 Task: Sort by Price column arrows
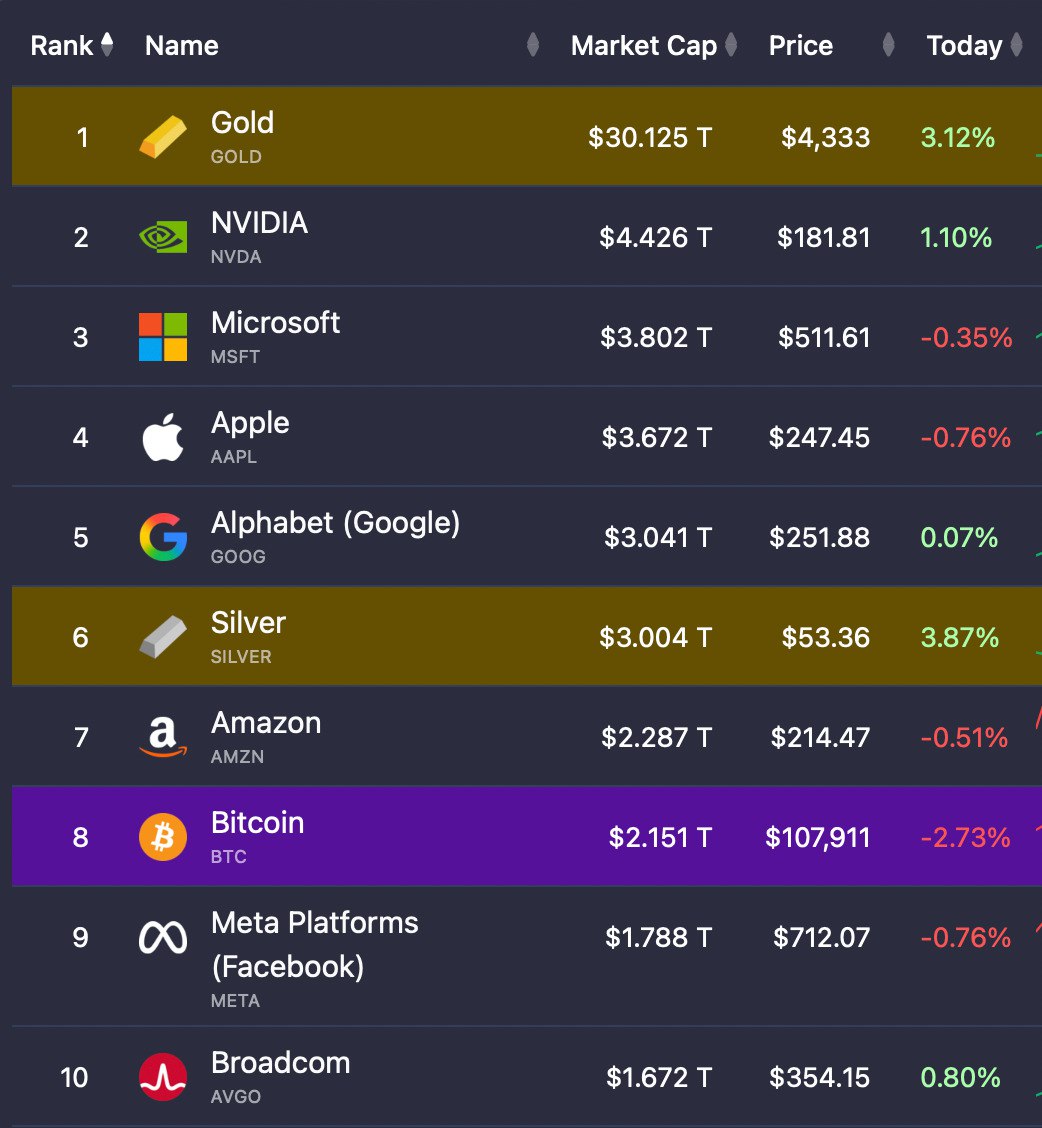(888, 45)
